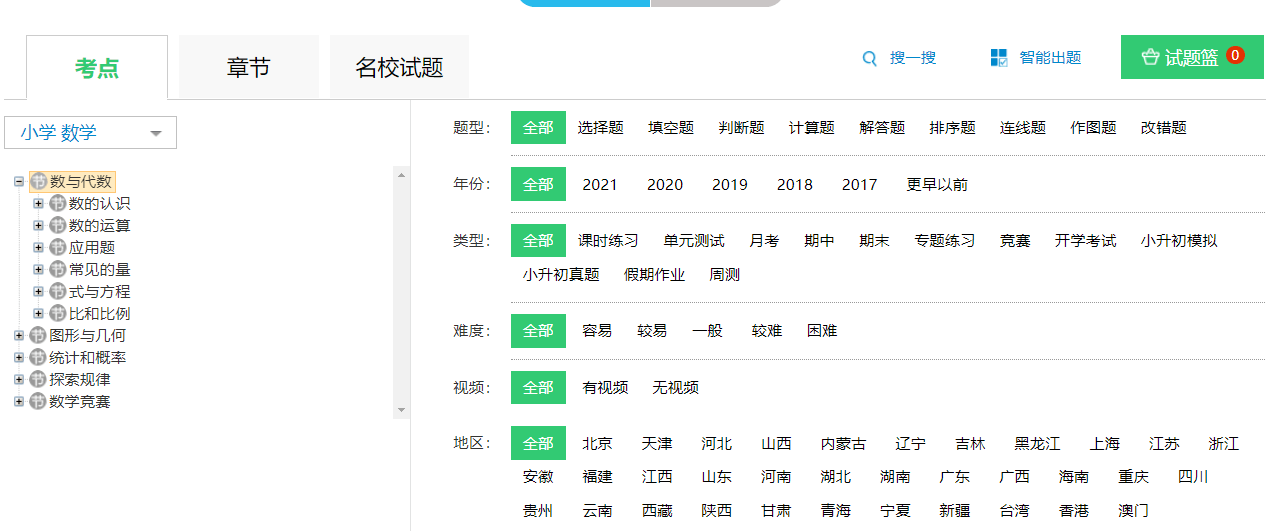Click the node icon next to 数的运算
The image size is (1266, 531).
coord(58,226)
